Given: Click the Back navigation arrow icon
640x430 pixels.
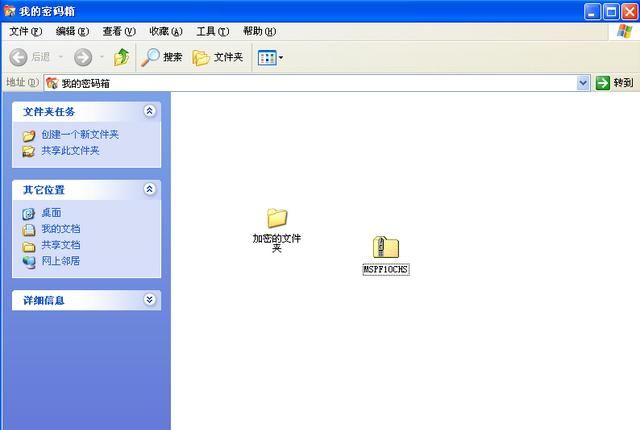Looking at the screenshot, I should coord(18,58).
